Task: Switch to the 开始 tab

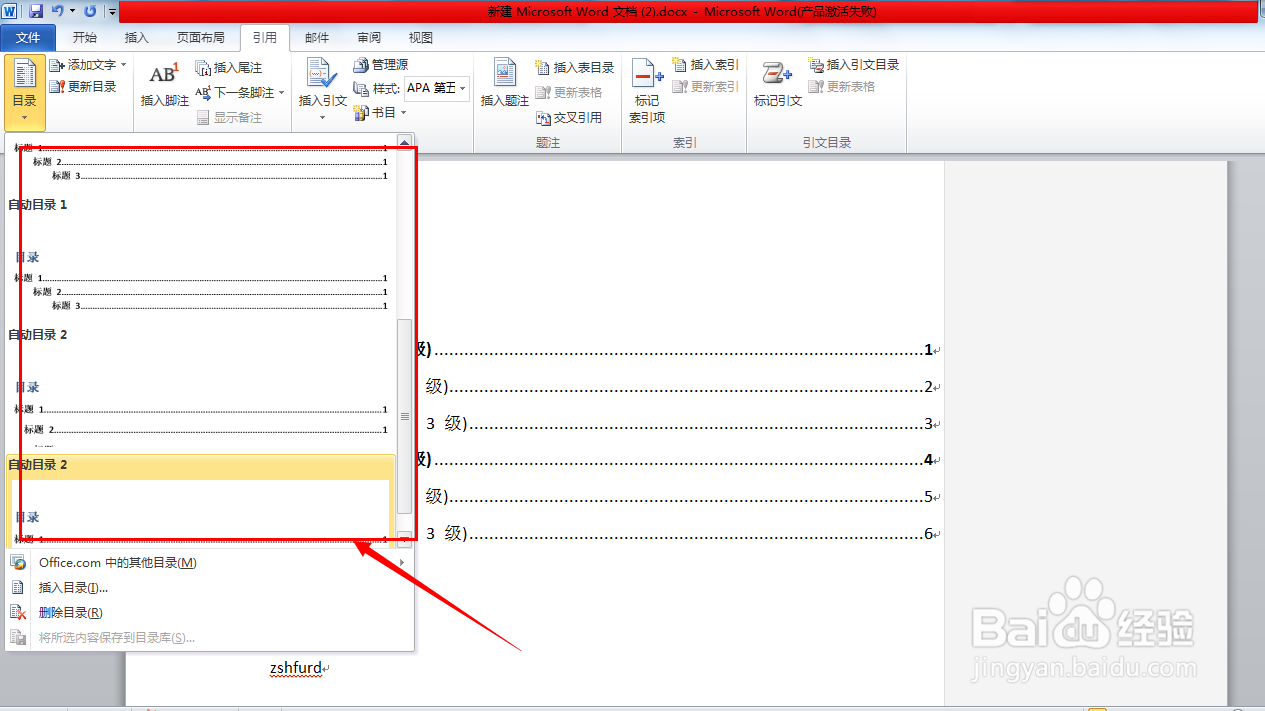Action: tap(85, 38)
